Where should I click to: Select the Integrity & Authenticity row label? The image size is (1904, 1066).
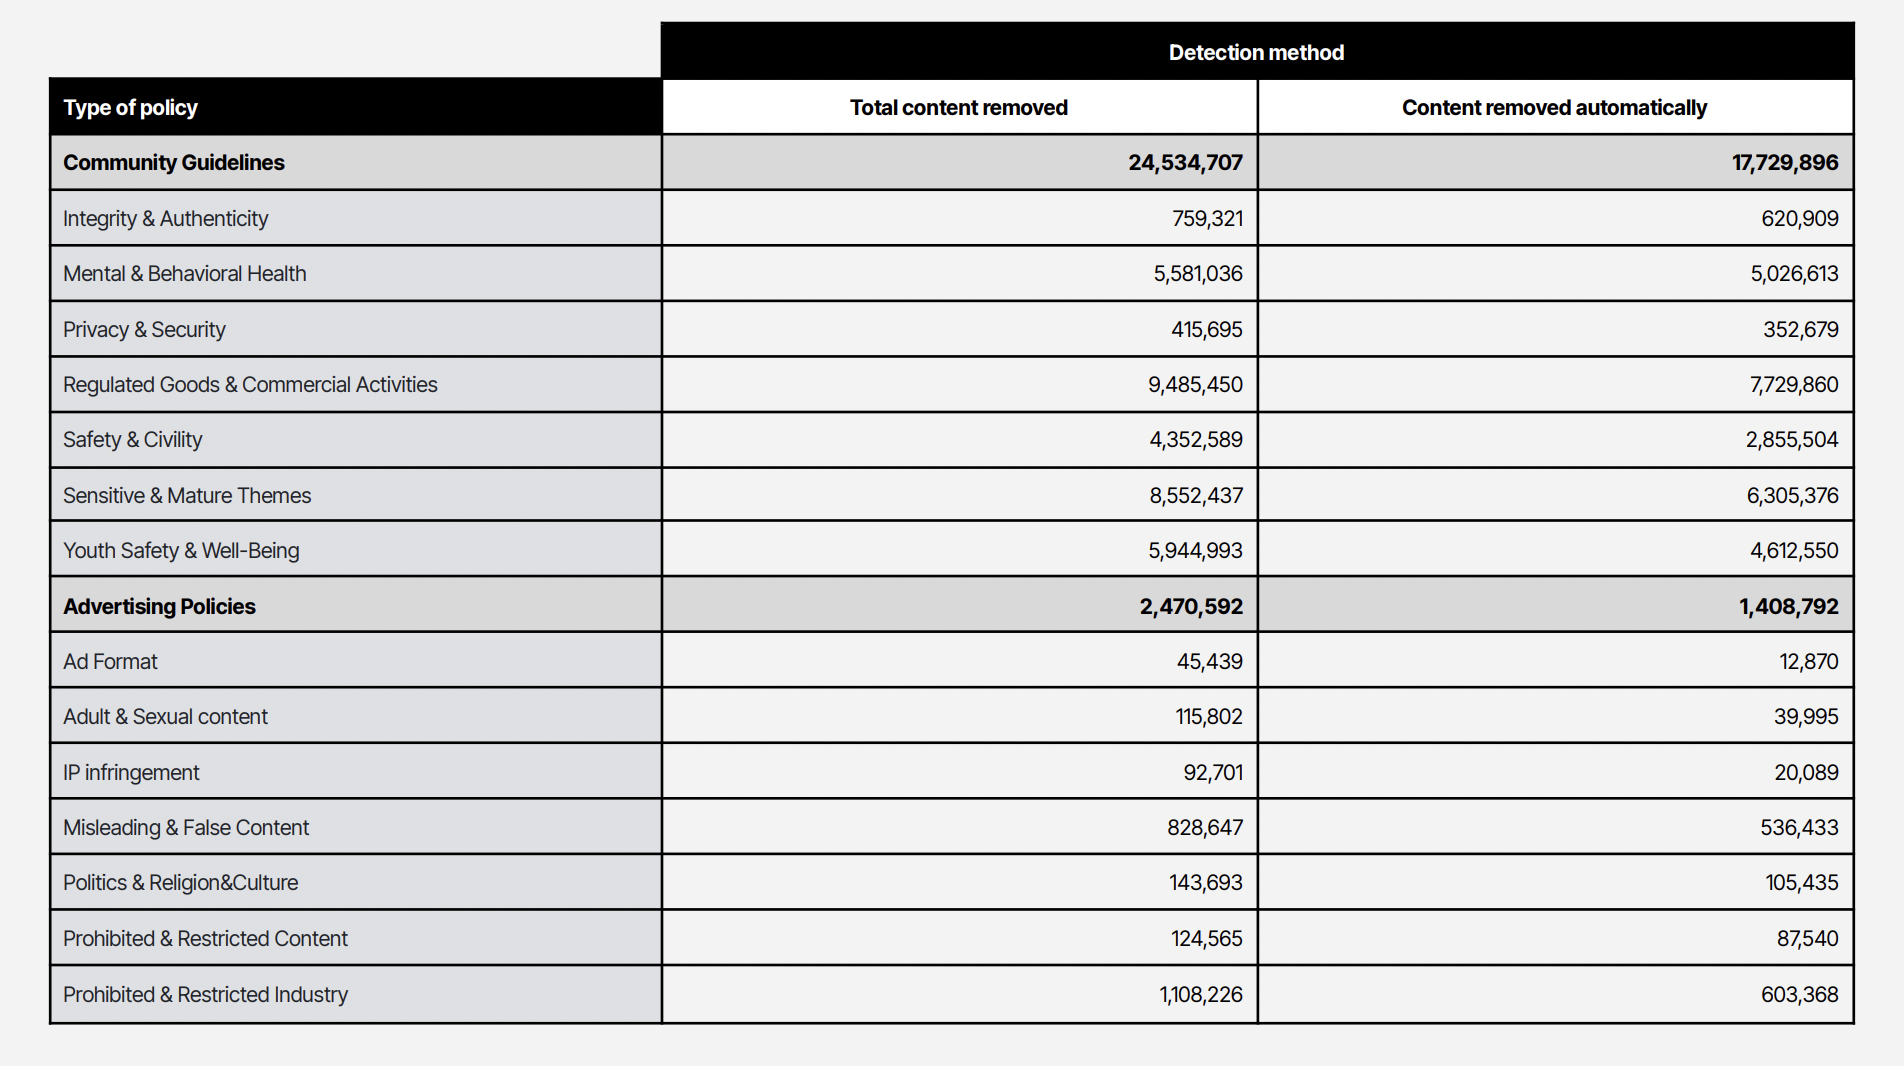pos(166,218)
